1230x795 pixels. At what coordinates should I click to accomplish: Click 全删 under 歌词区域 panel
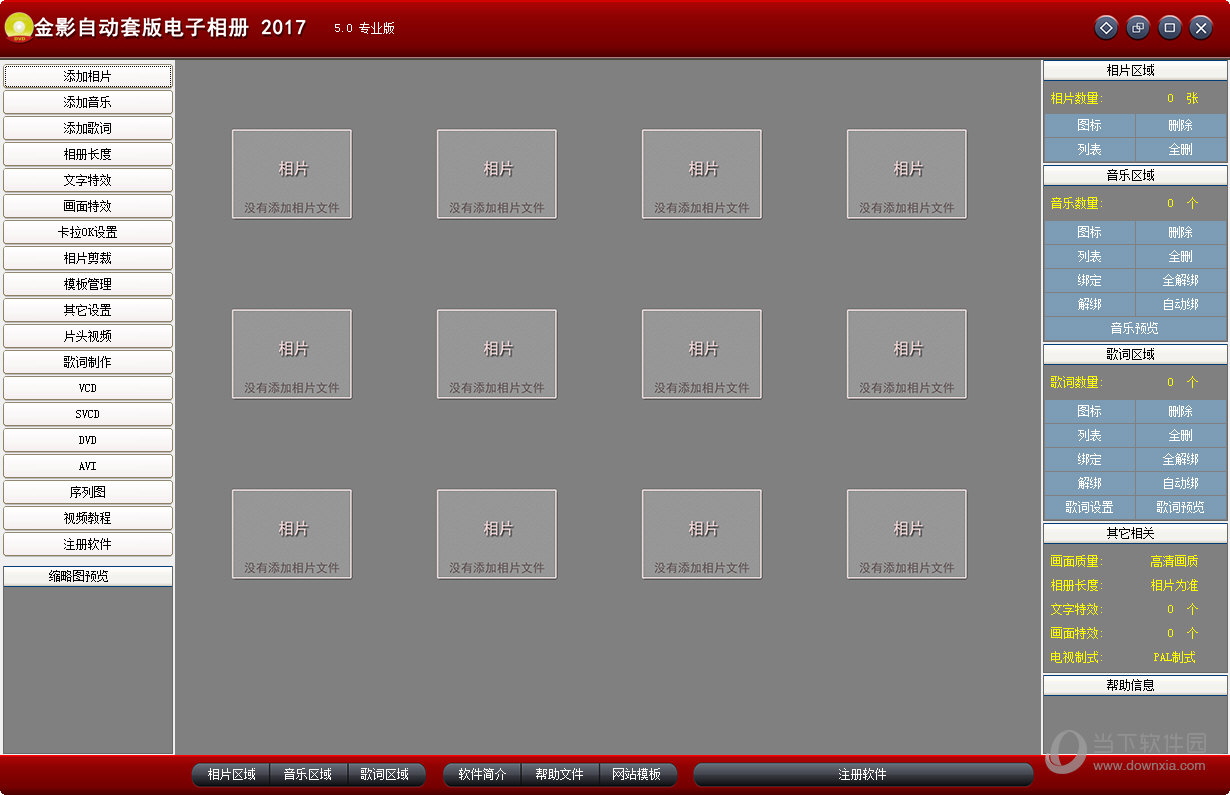pyautogui.click(x=1181, y=435)
